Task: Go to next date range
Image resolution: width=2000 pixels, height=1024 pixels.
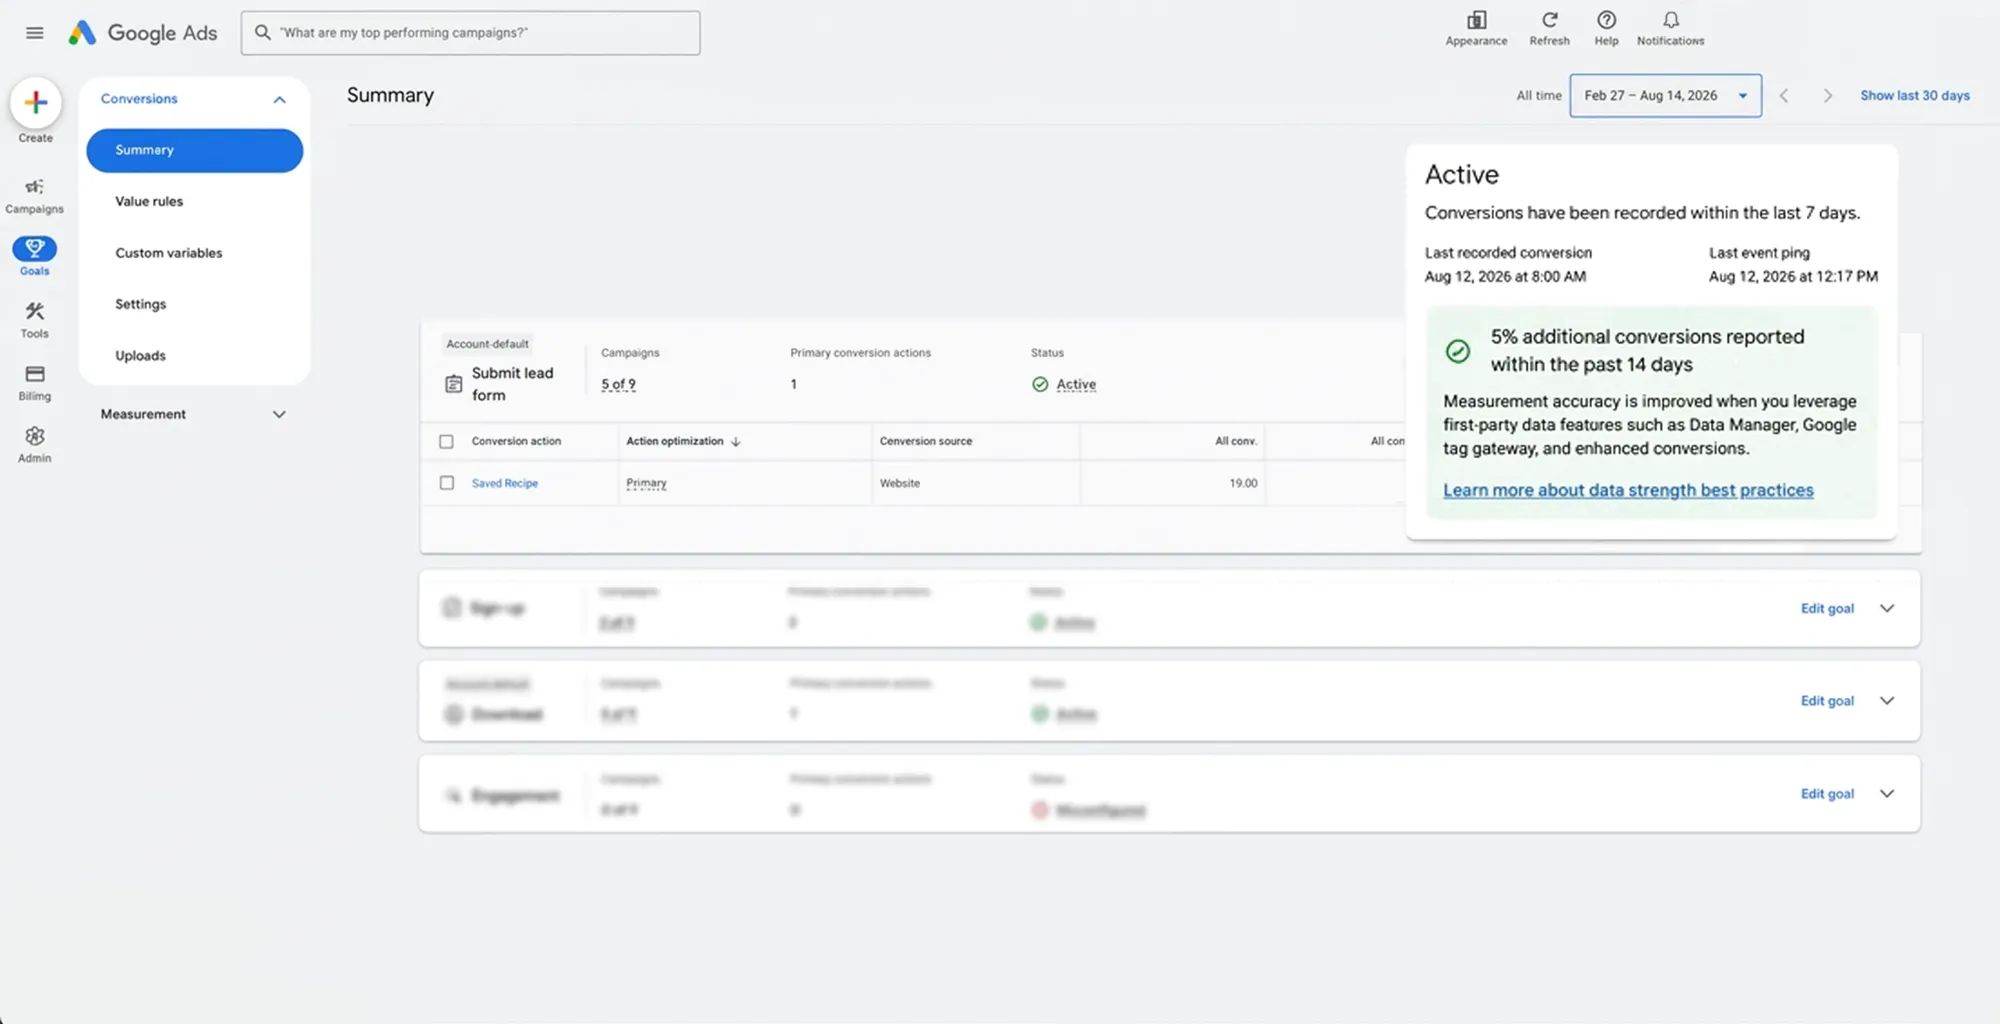Action: (x=1827, y=96)
